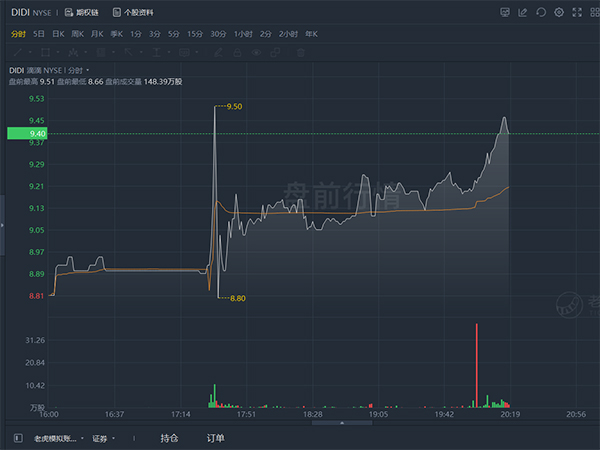Switch to the 周K chart tab
The width and height of the screenshot is (600, 450).
[77, 34]
